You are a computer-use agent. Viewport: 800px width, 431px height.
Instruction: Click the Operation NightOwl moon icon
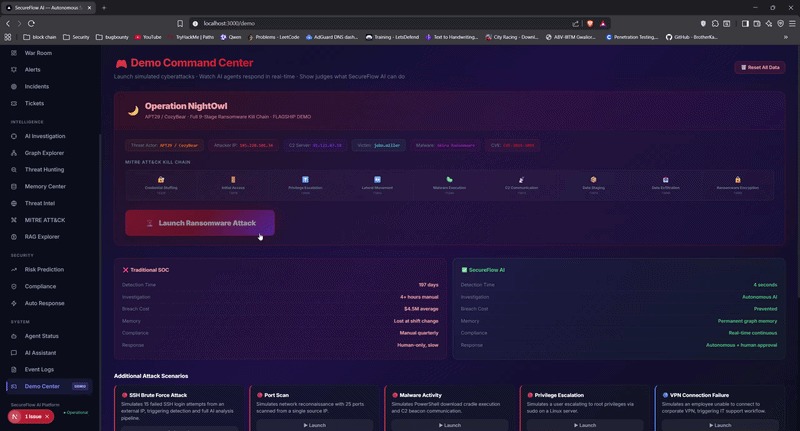[x=133, y=111]
